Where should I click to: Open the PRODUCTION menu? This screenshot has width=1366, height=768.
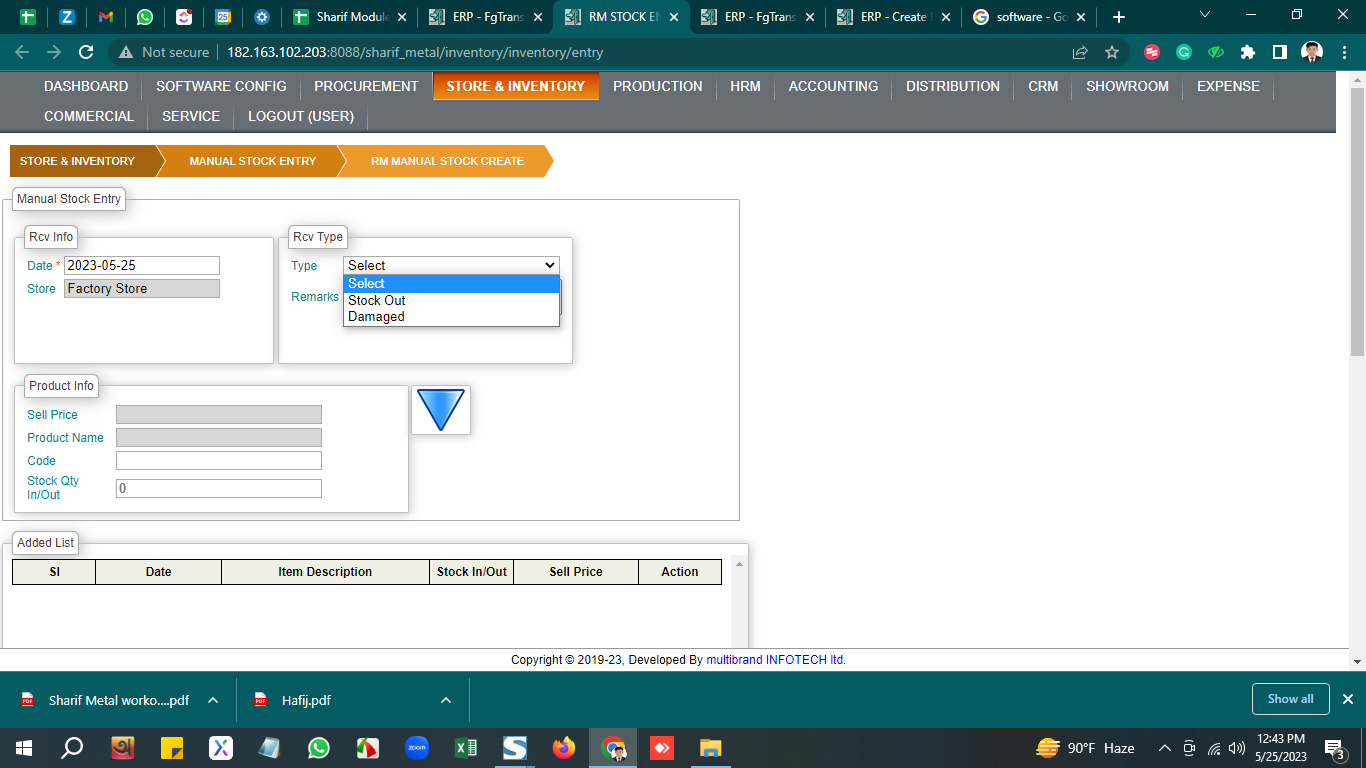(x=658, y=86)
